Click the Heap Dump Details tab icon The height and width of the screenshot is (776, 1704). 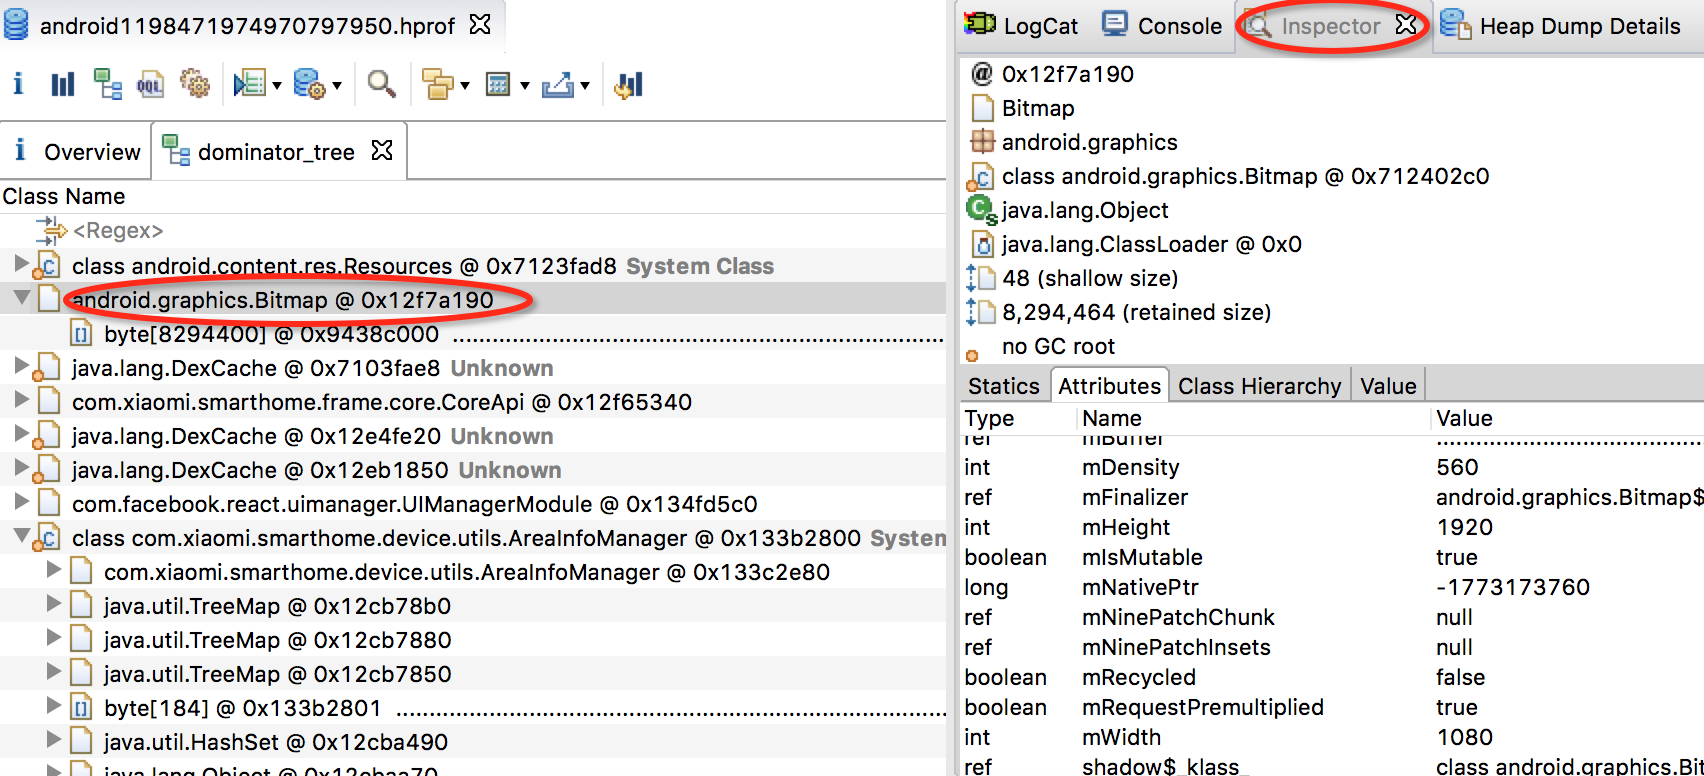click(1456, 24)
